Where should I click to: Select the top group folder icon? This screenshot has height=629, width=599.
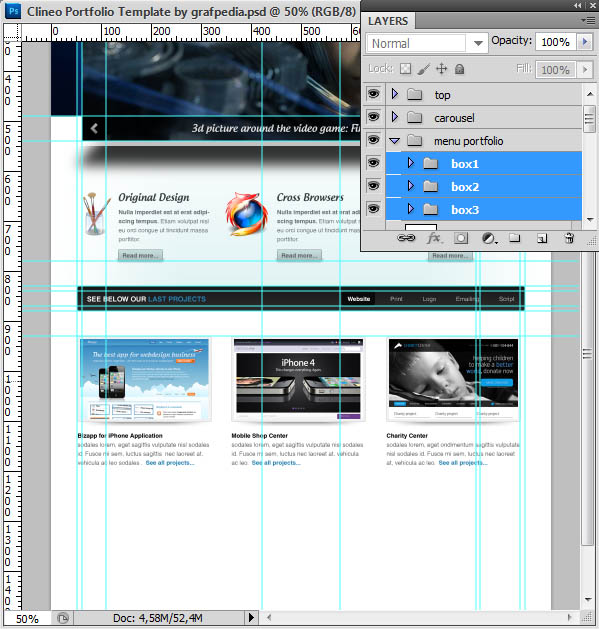click(x=414, y=95)
